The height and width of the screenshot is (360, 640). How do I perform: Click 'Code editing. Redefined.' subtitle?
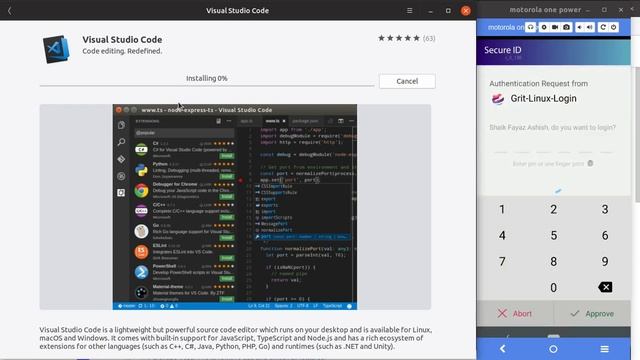(122, 51)
